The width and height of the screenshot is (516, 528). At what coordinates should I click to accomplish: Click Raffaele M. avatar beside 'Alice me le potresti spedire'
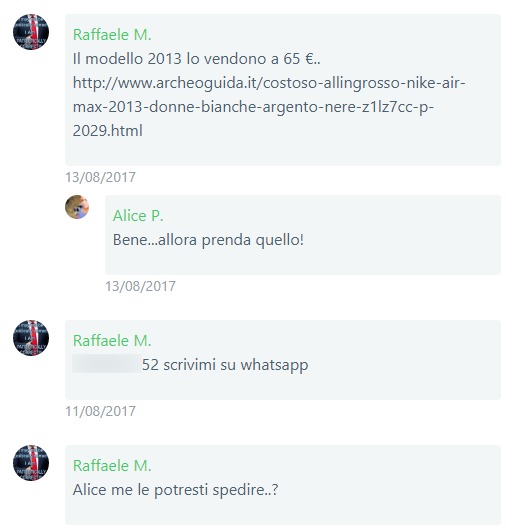click(x=31, y=463)
